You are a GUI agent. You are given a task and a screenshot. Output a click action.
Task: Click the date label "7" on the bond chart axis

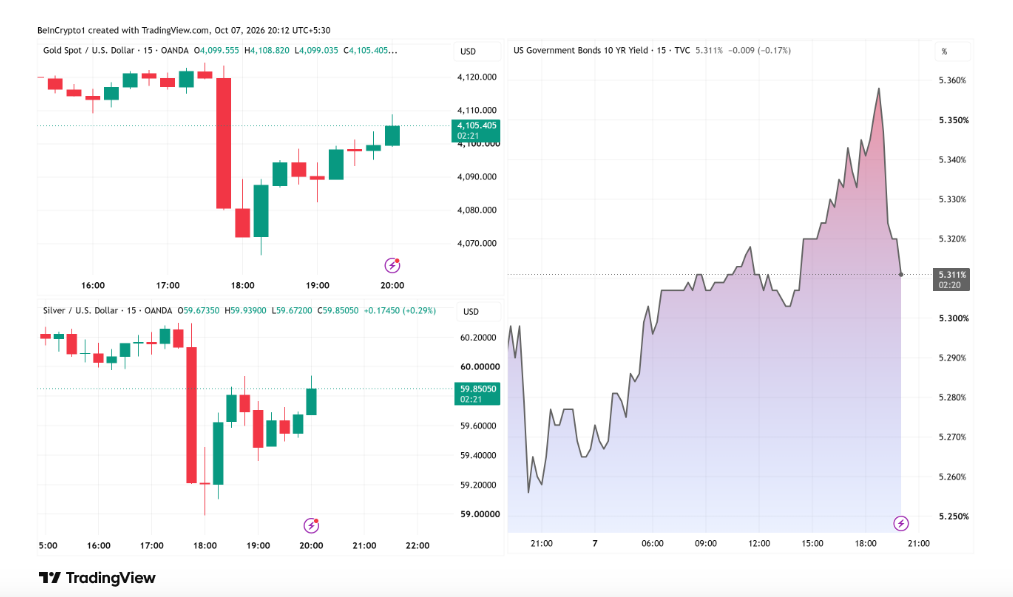(x=595, y=543)
